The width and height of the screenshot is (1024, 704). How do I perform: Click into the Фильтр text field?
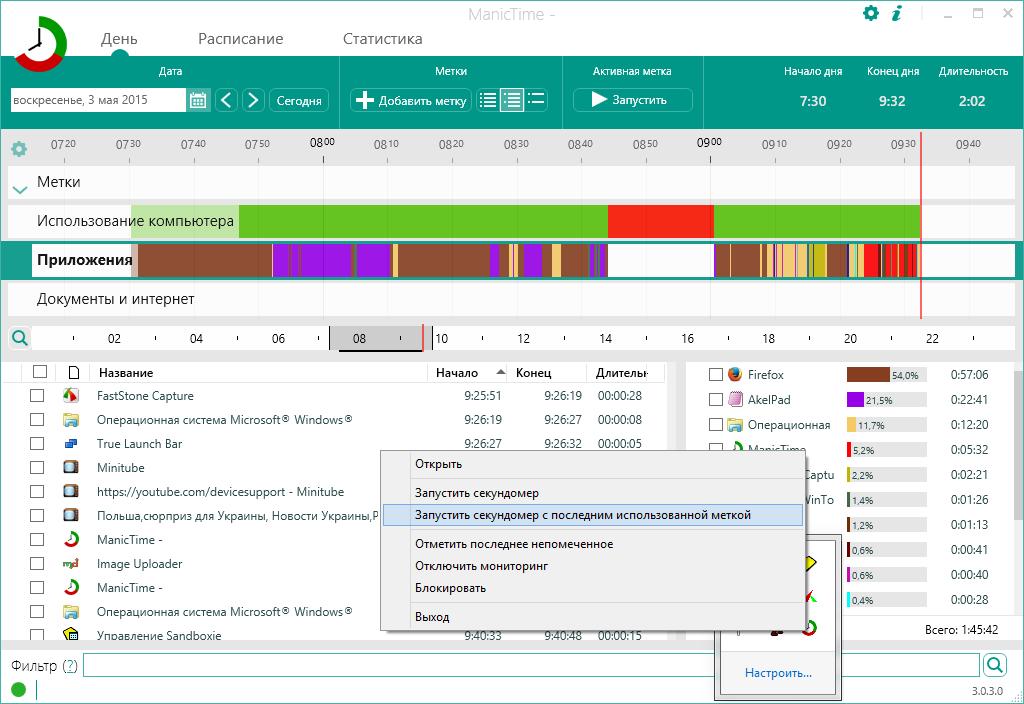click(x=530, y=665)
